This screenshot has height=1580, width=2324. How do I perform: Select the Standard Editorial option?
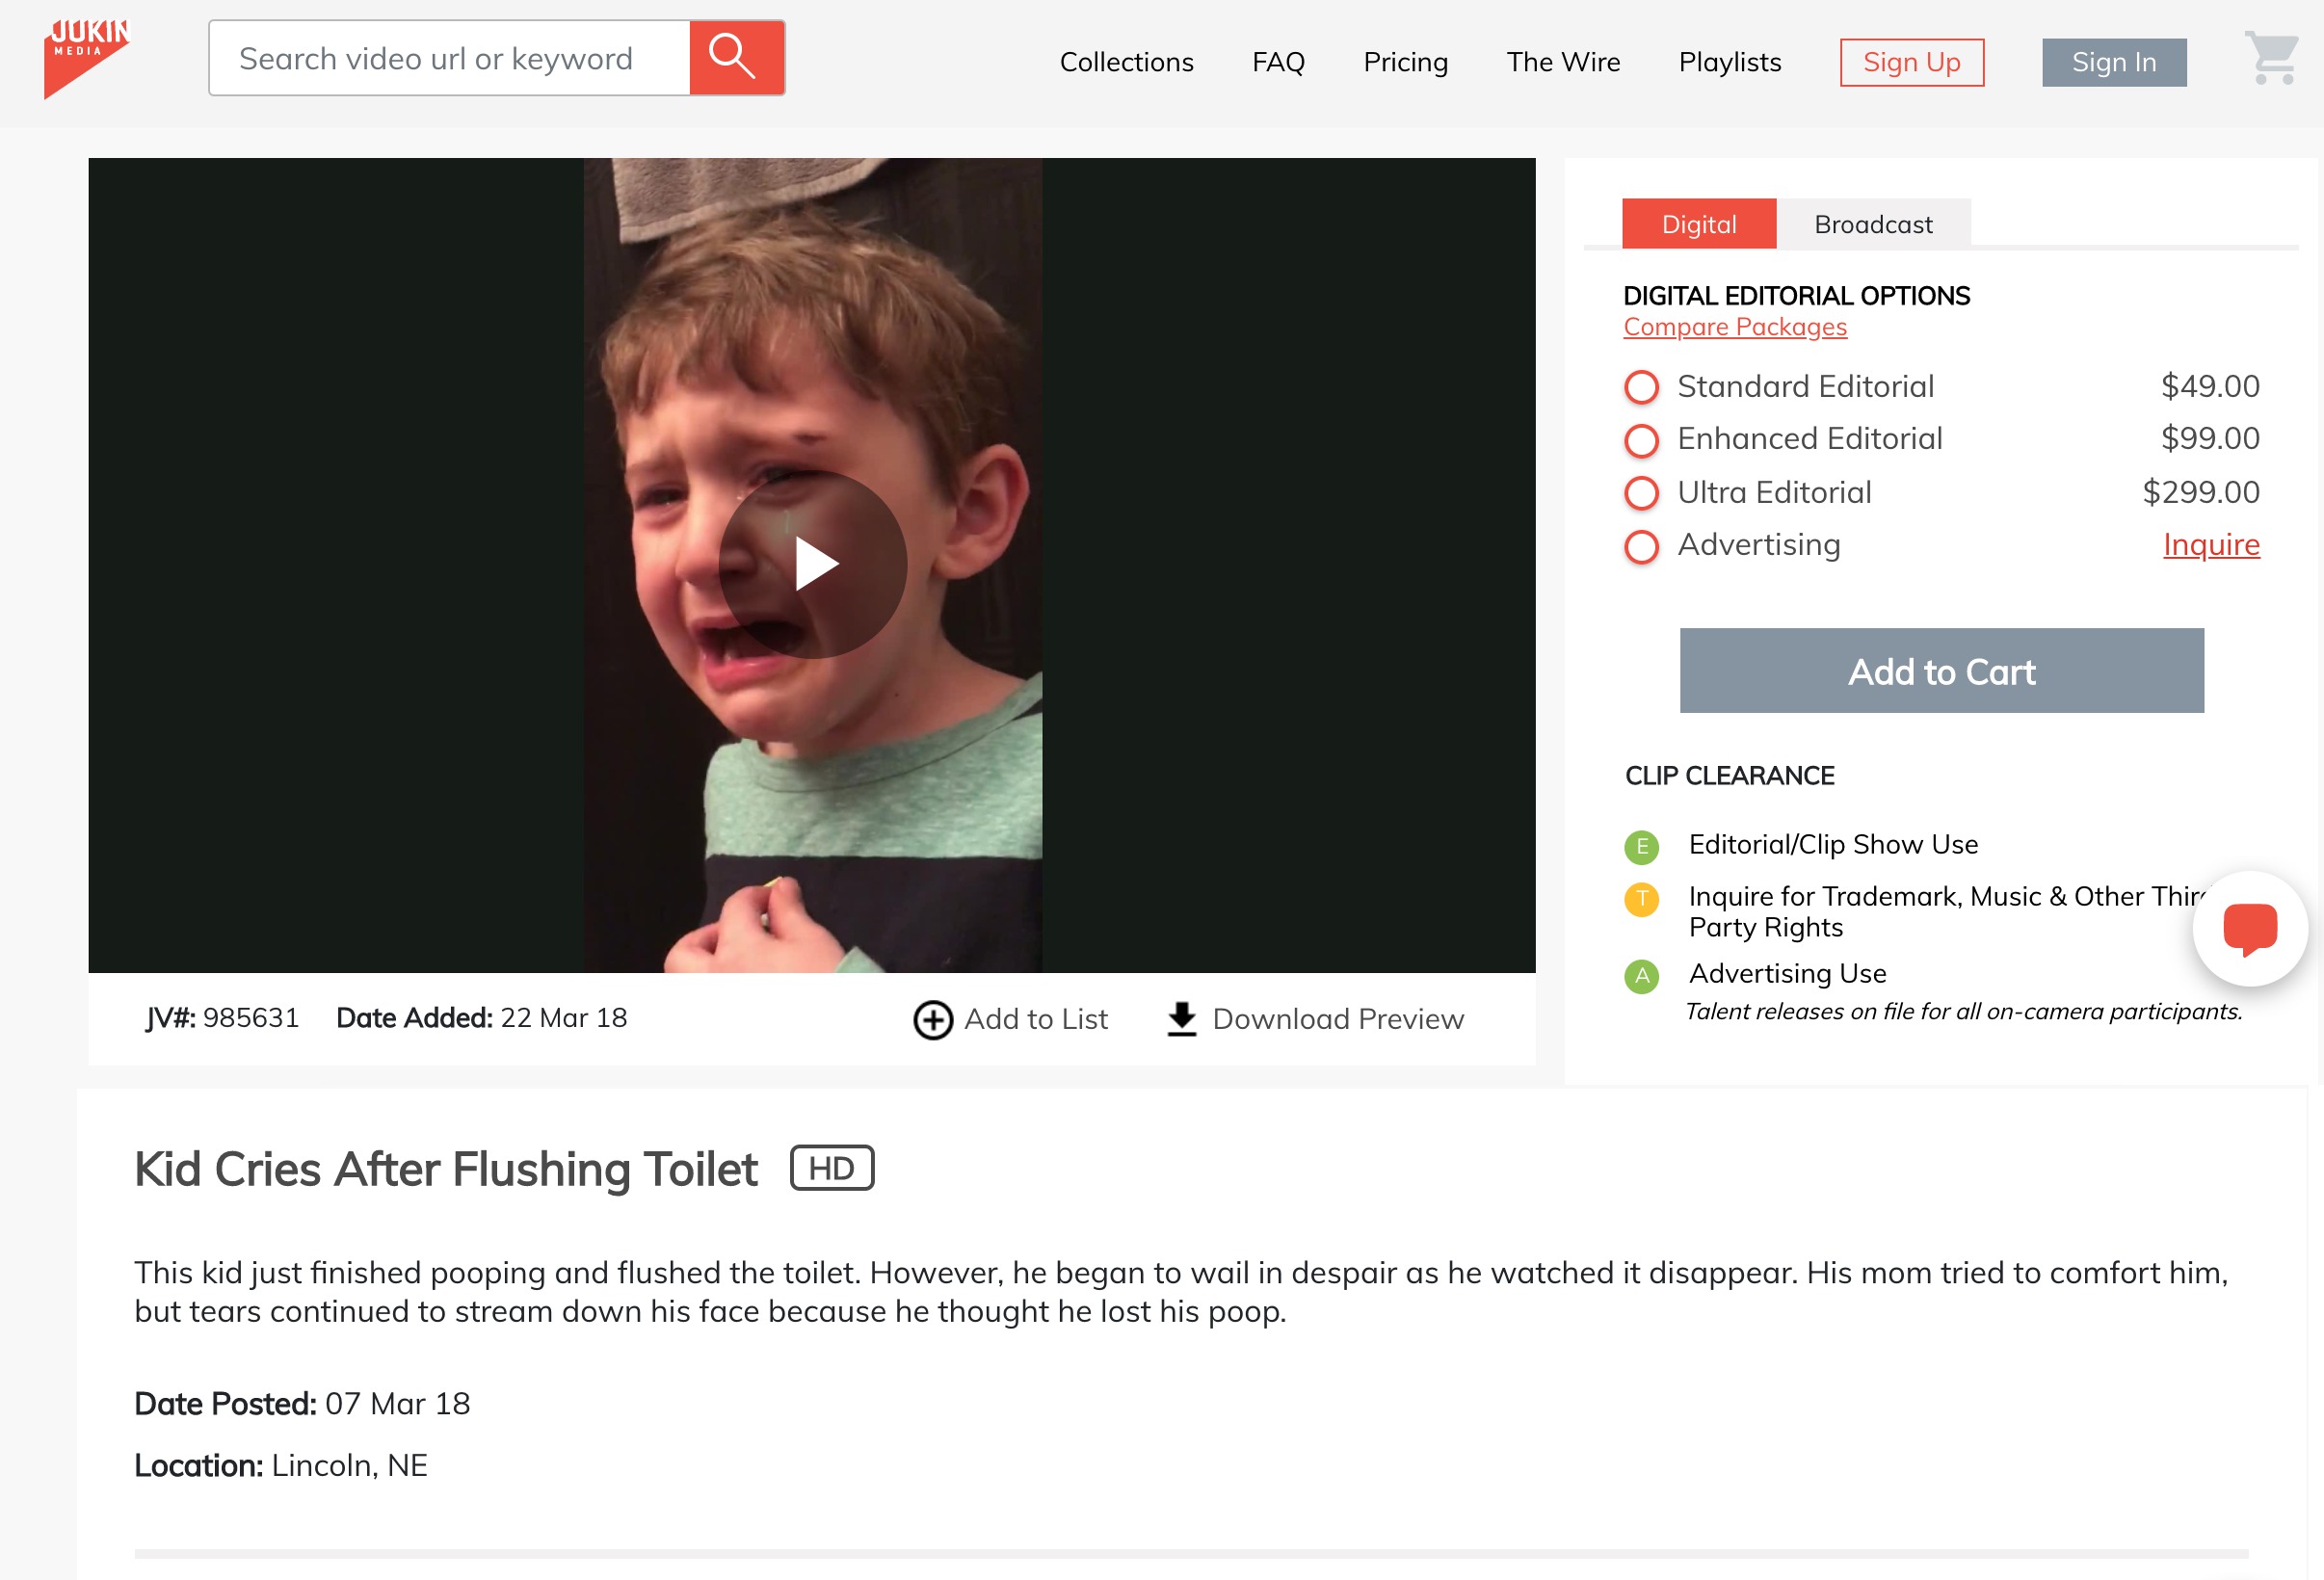coord(1641,387)
